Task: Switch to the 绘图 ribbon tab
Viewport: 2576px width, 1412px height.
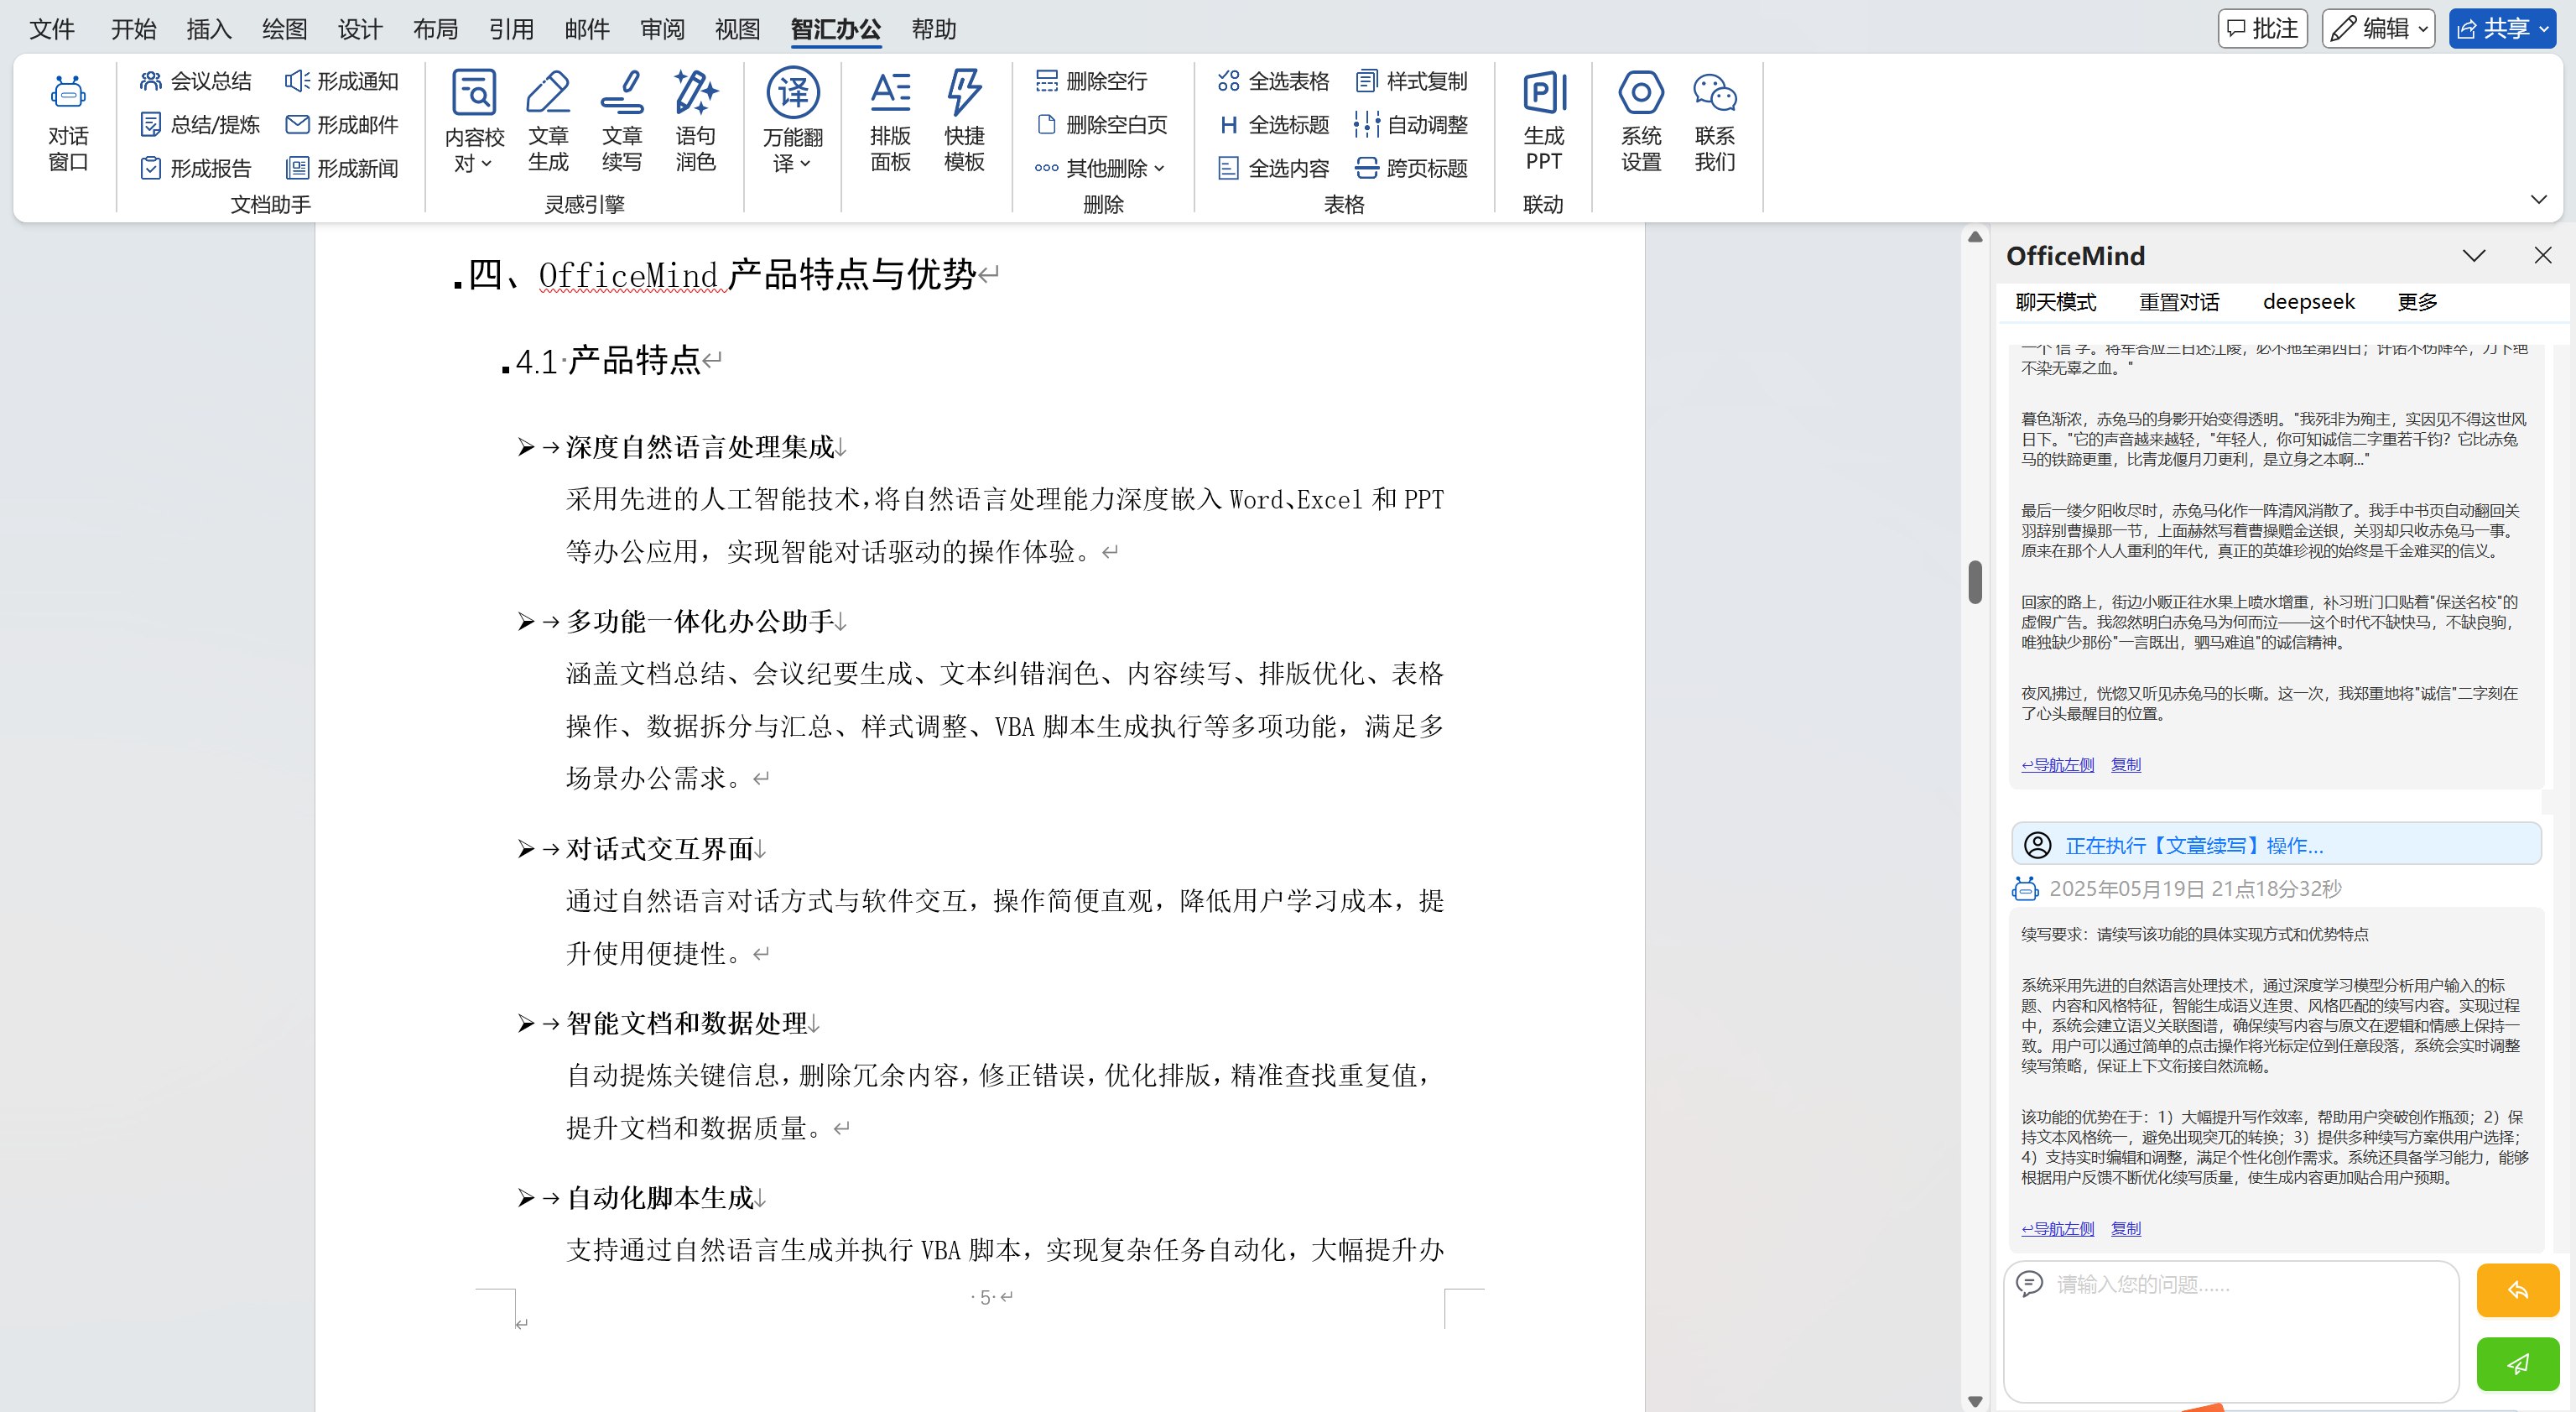Action: (x=285, y=29)
